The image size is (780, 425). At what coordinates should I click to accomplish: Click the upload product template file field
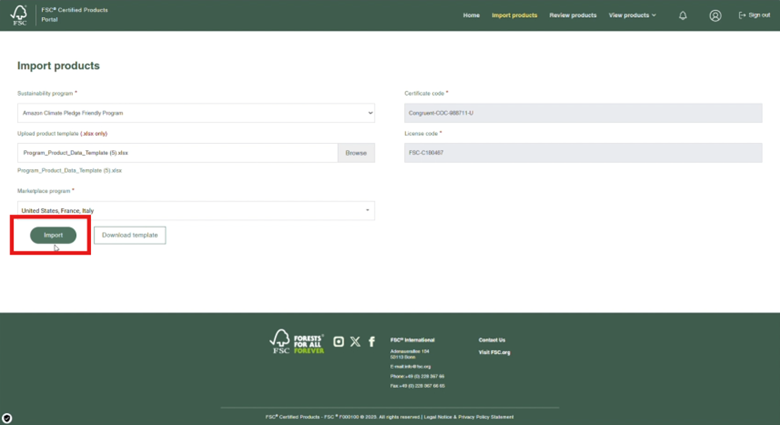click(177, 153)
